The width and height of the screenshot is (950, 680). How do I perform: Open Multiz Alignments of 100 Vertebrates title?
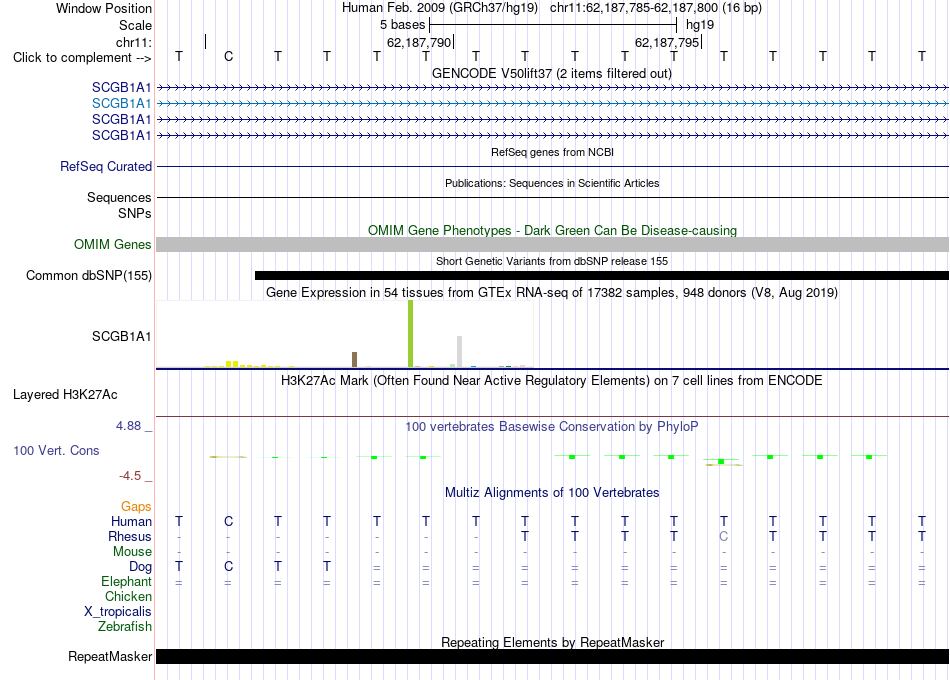552,493
